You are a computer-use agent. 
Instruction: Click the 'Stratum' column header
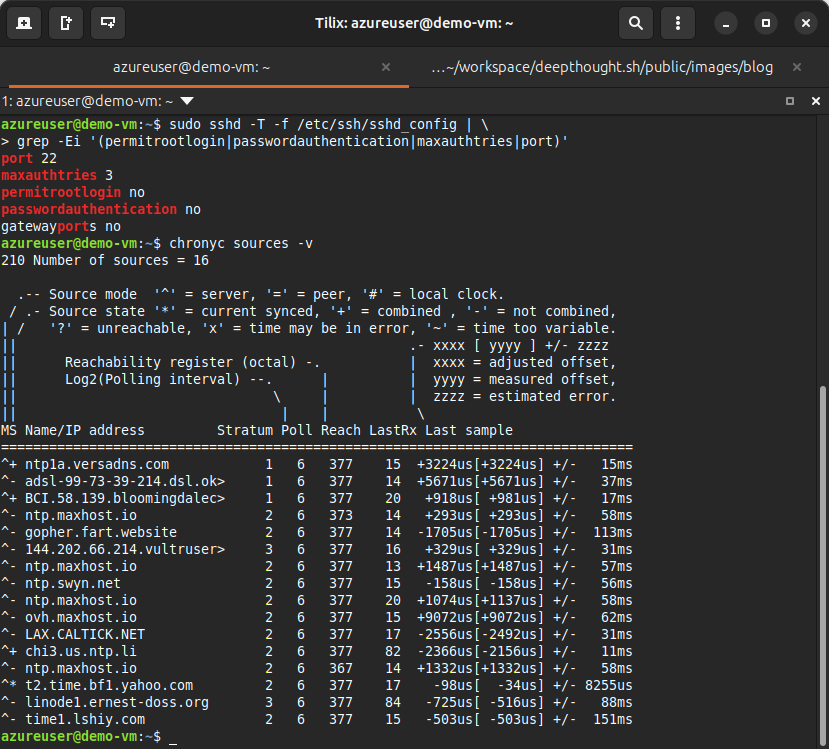pyautogui.click(x=245, y=430)
